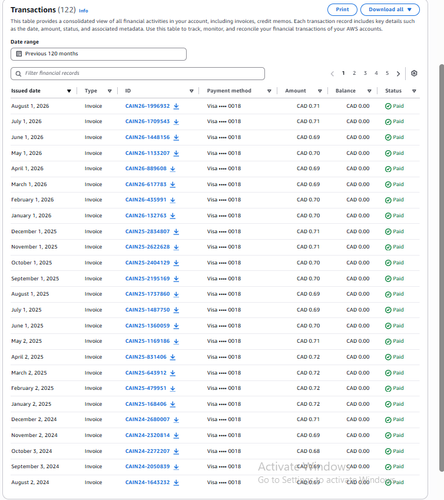Open the Amount column sort arrow
The width and height of the screenshot is (444, 500).
[320, 91]
